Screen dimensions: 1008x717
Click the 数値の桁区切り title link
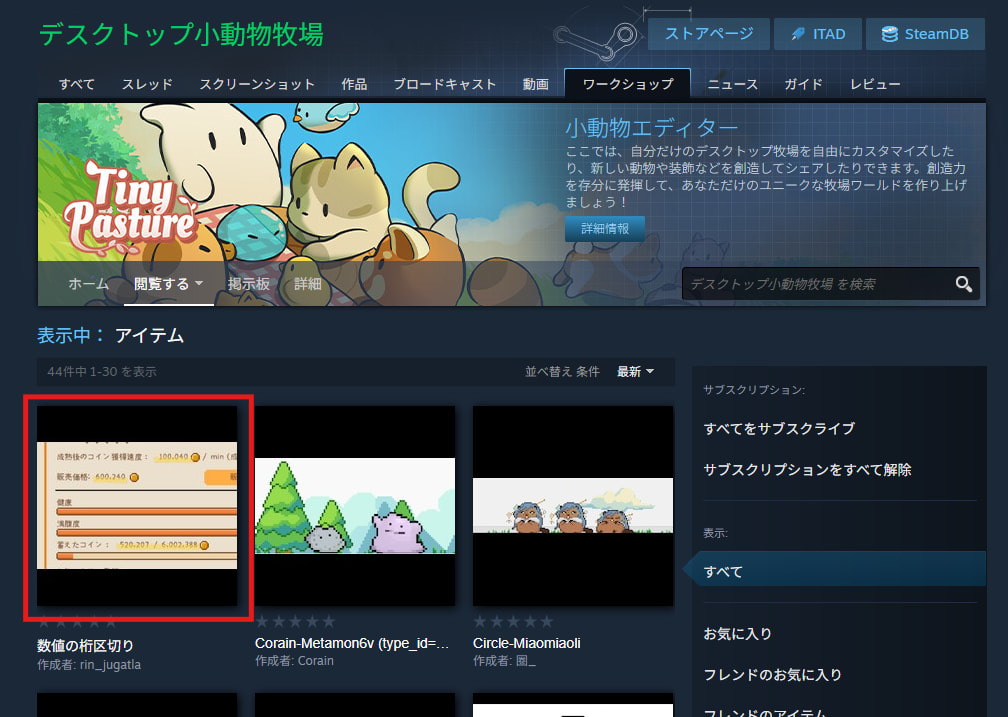point(86,646)
